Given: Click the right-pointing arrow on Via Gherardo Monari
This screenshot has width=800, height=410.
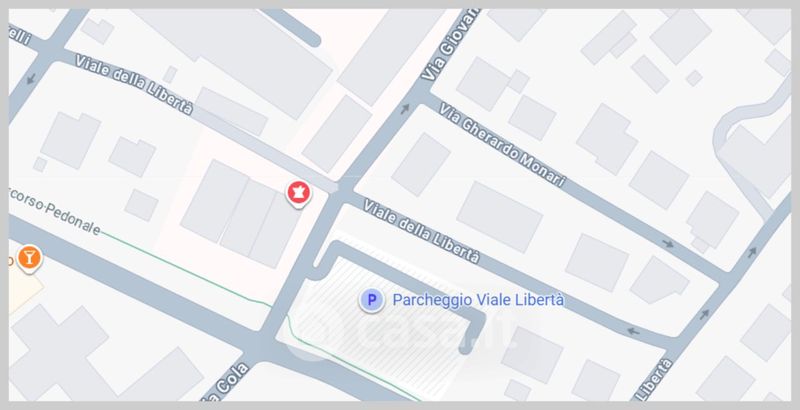Looking at the screenshot, I should (x=668, y=244).
